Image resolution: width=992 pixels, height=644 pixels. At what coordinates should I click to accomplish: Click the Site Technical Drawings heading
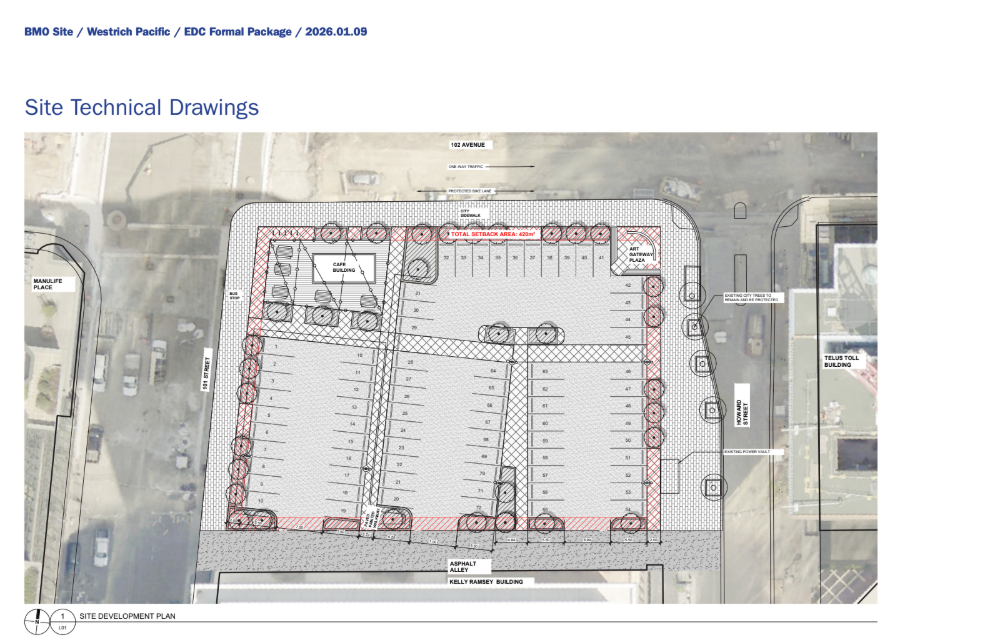[141, 108]
